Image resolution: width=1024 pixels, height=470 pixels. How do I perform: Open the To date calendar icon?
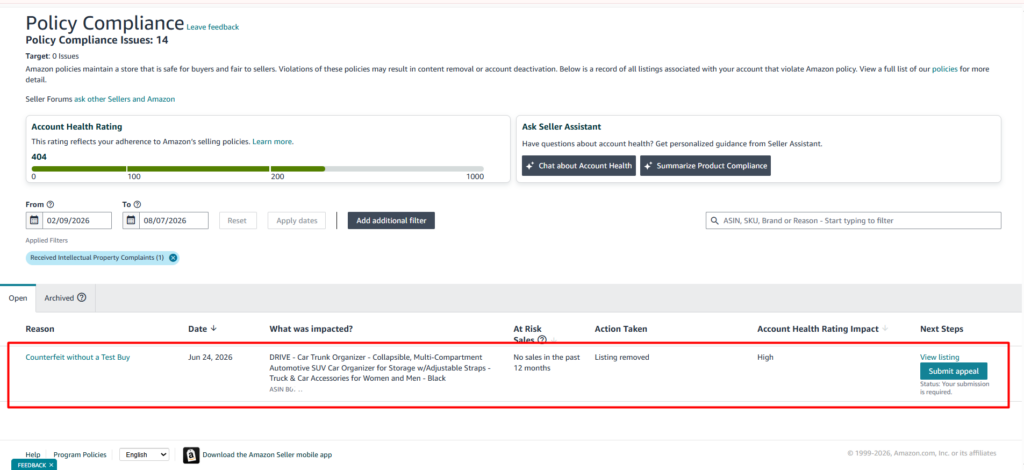click(x=131, y=221)
